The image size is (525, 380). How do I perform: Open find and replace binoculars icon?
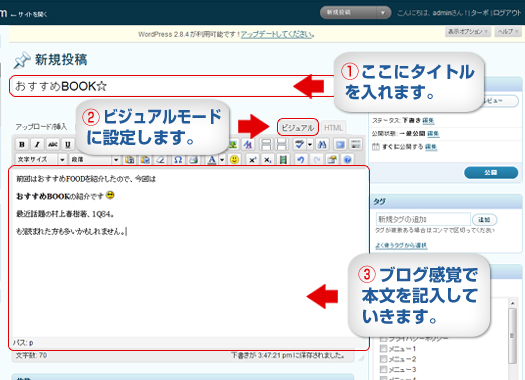pyautogui.click(x=322, y=144)
